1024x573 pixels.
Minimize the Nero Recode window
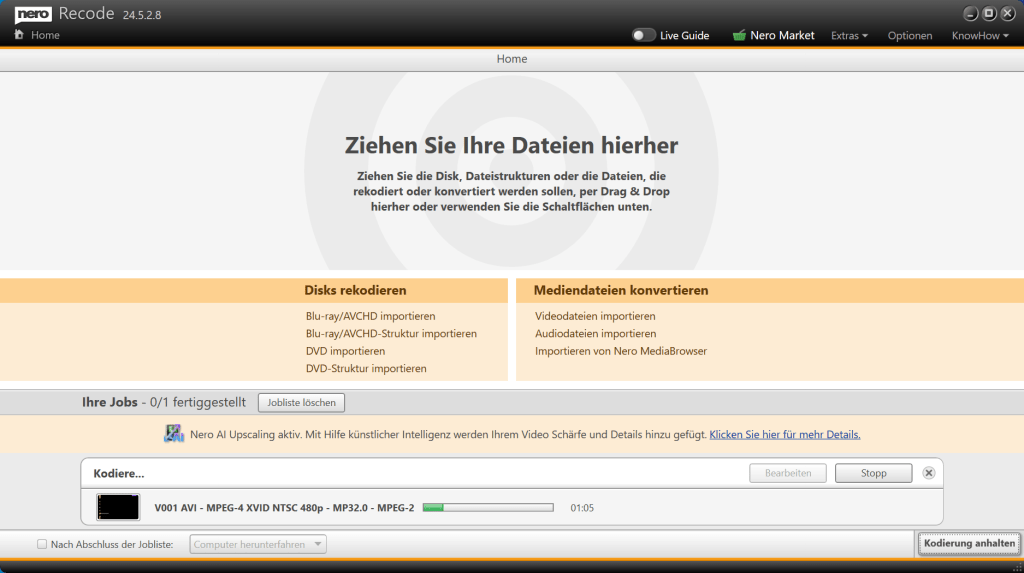point(970,13)
